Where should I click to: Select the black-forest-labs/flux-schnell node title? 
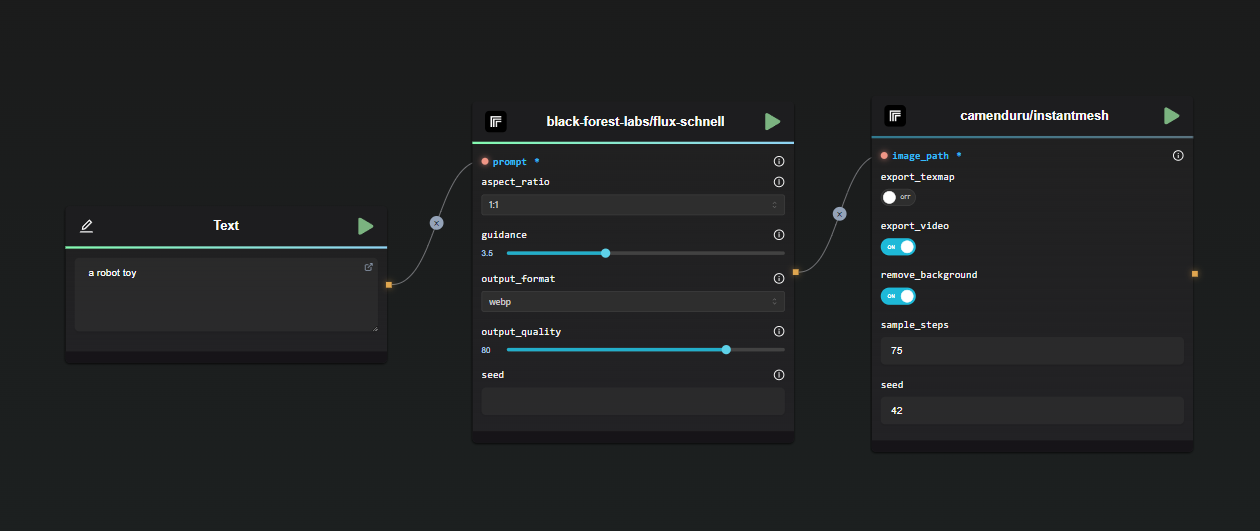[635, 122]
